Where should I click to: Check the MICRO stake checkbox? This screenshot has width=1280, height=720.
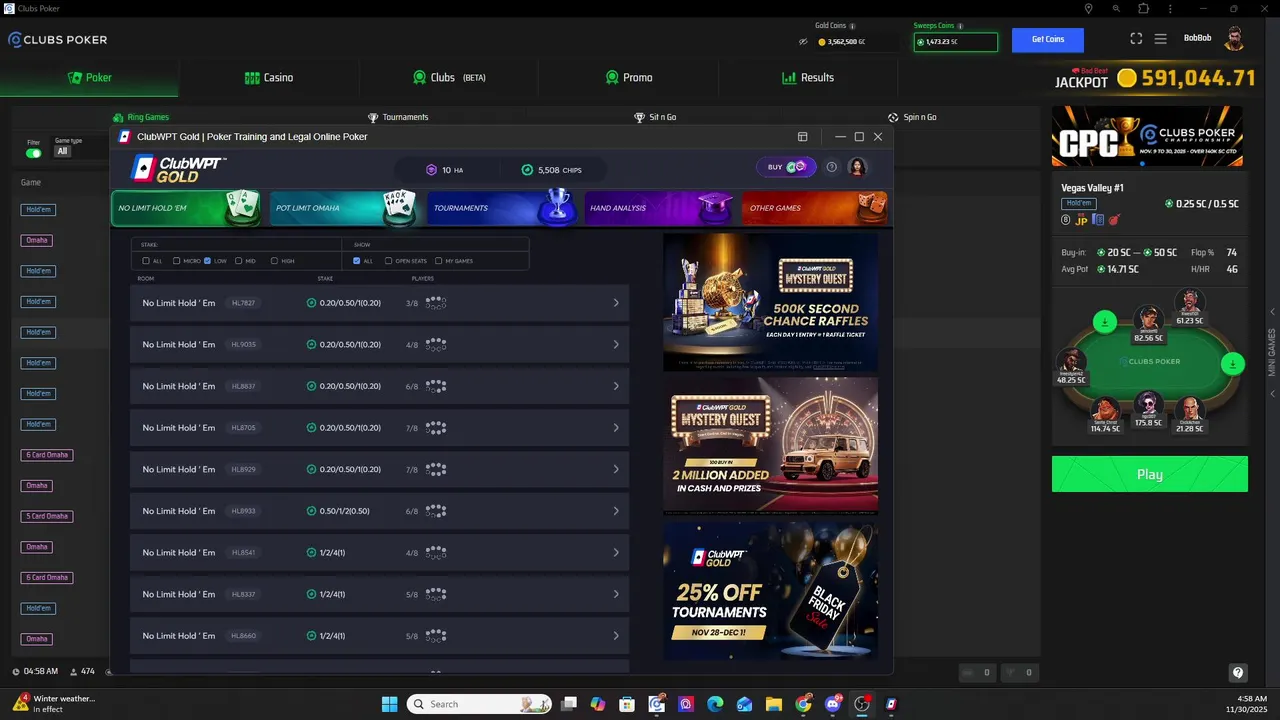click(177, 261)
